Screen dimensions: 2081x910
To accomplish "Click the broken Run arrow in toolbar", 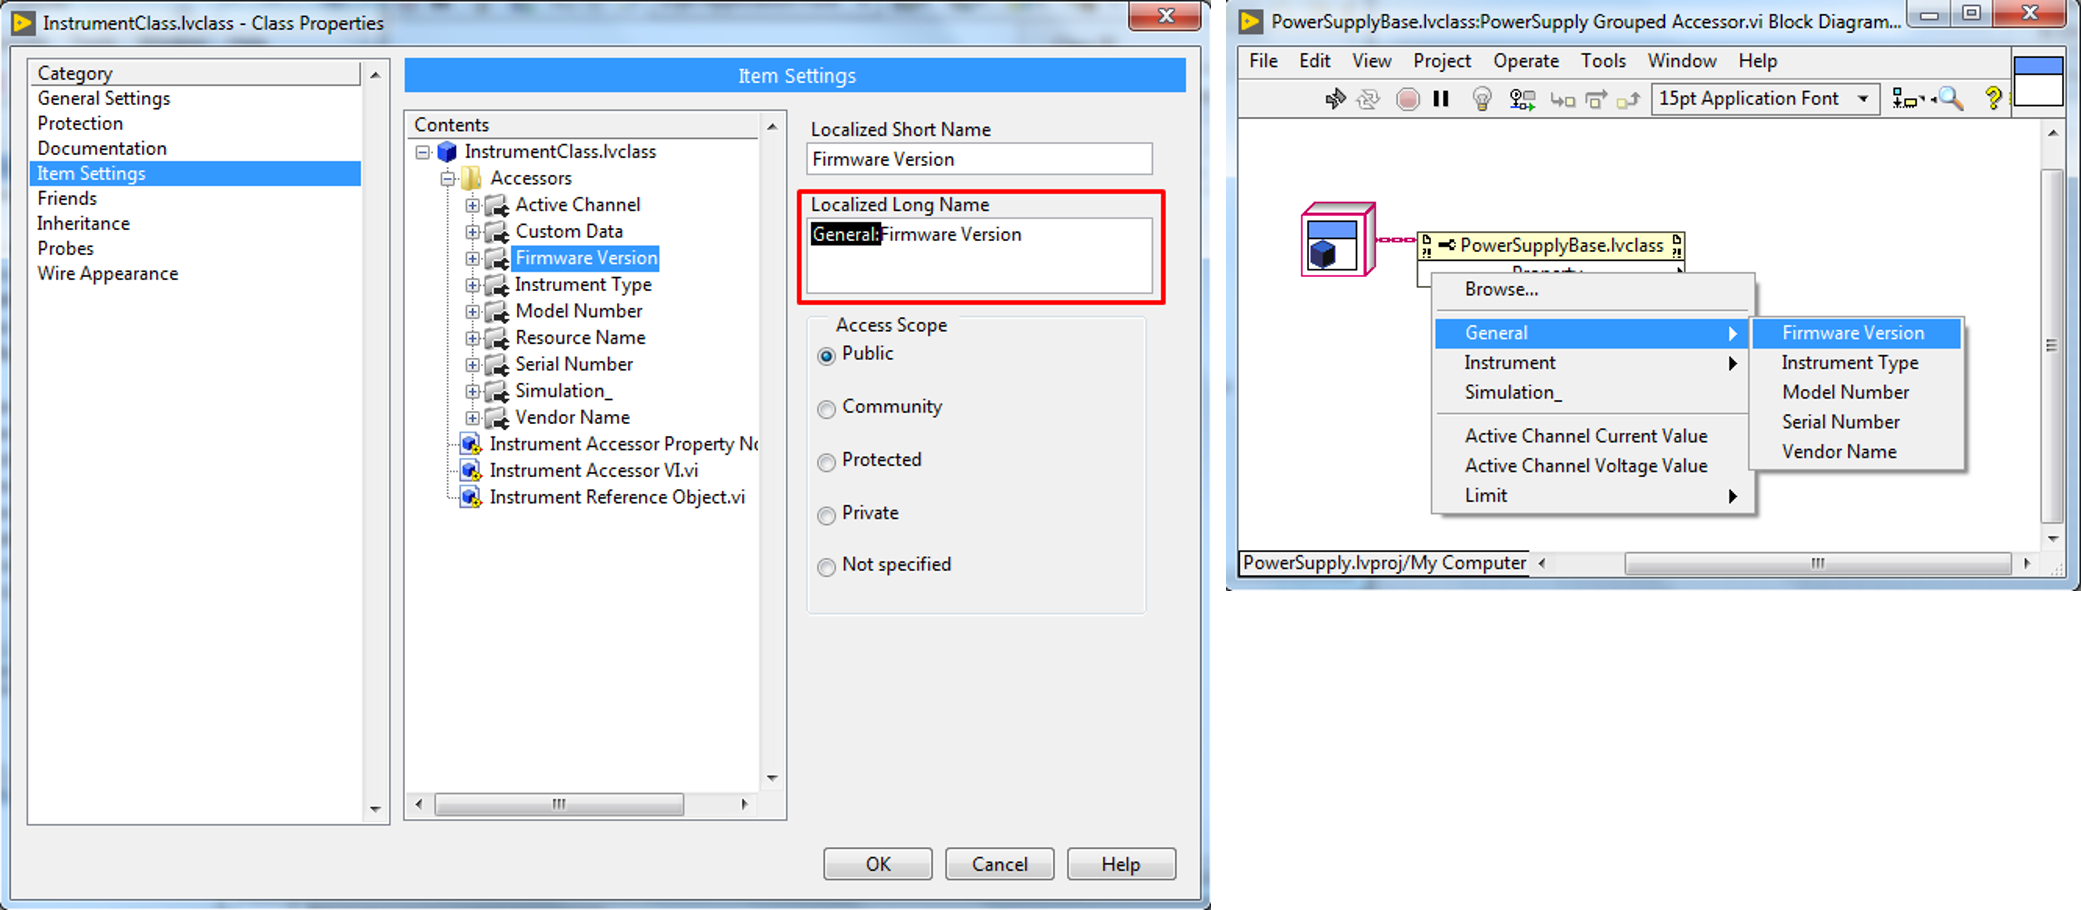I will [1335, 99].
